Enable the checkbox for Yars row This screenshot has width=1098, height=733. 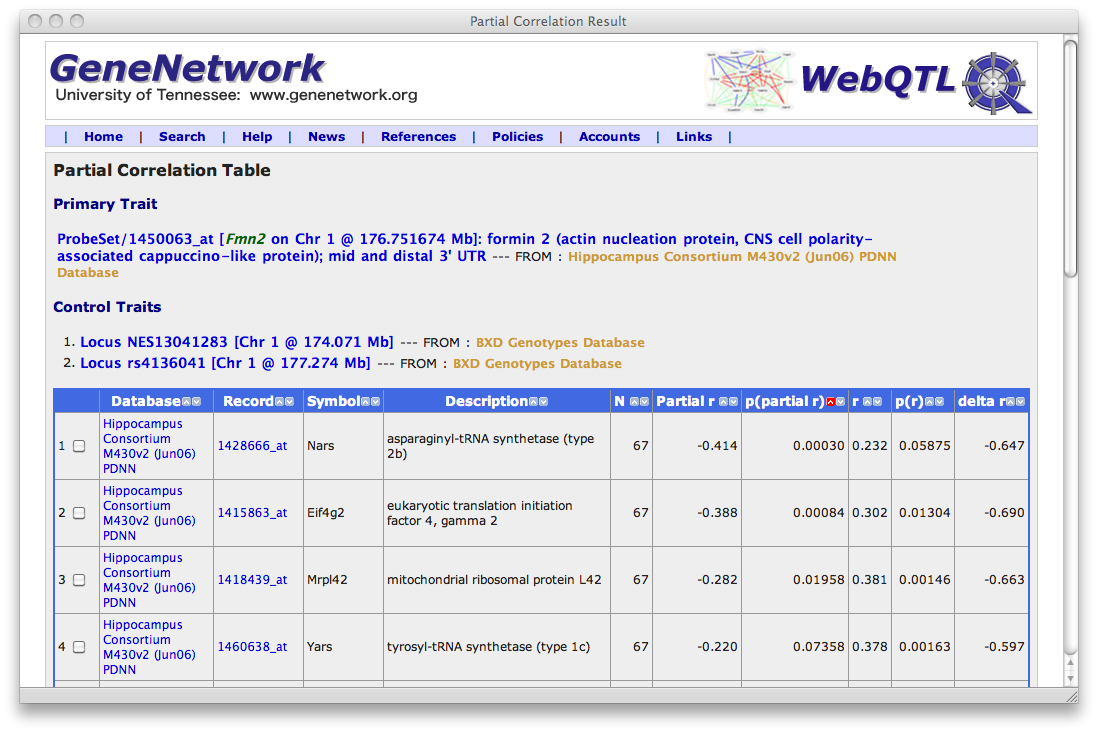(79, 647)
